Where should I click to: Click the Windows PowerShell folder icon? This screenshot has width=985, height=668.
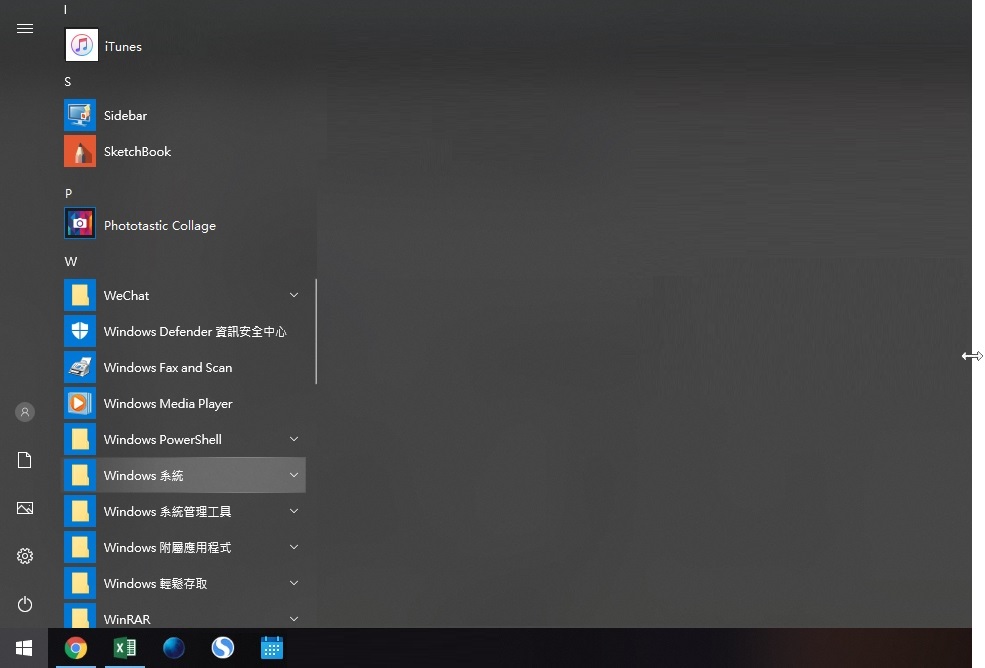[80, 439]
